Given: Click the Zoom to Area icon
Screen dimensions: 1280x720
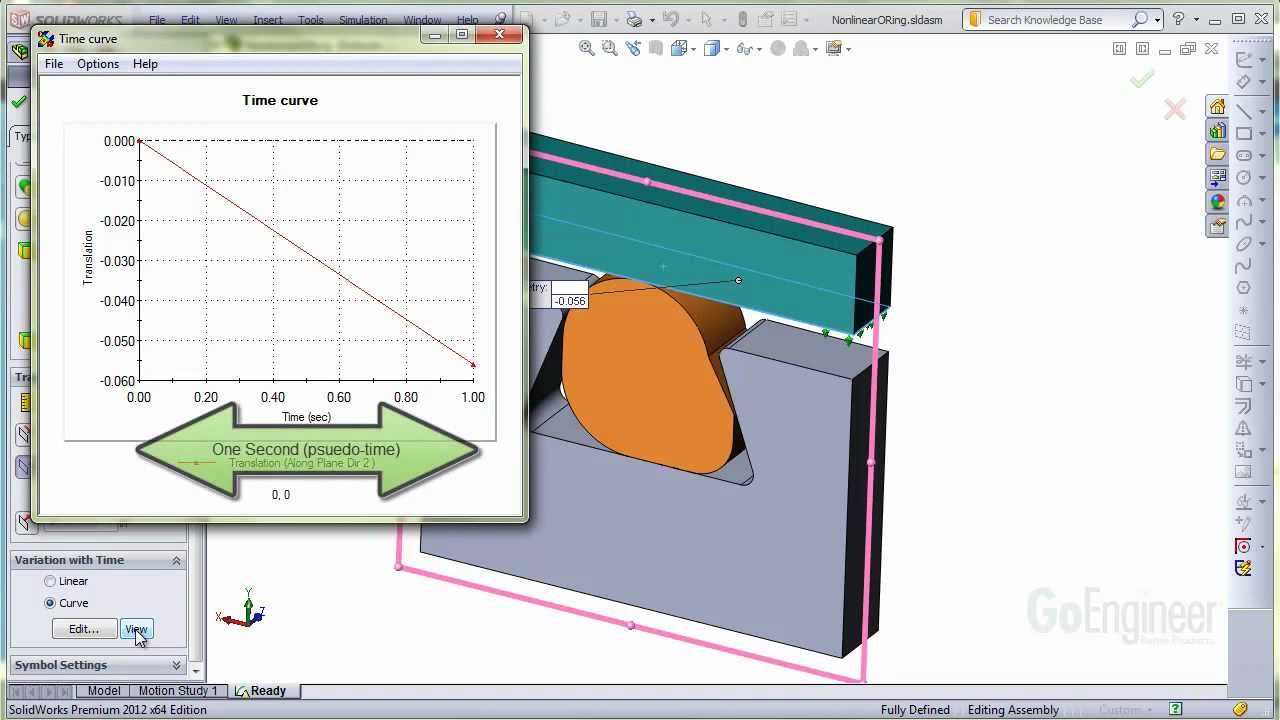Looking at the screenshot, I should coord(609,48).
